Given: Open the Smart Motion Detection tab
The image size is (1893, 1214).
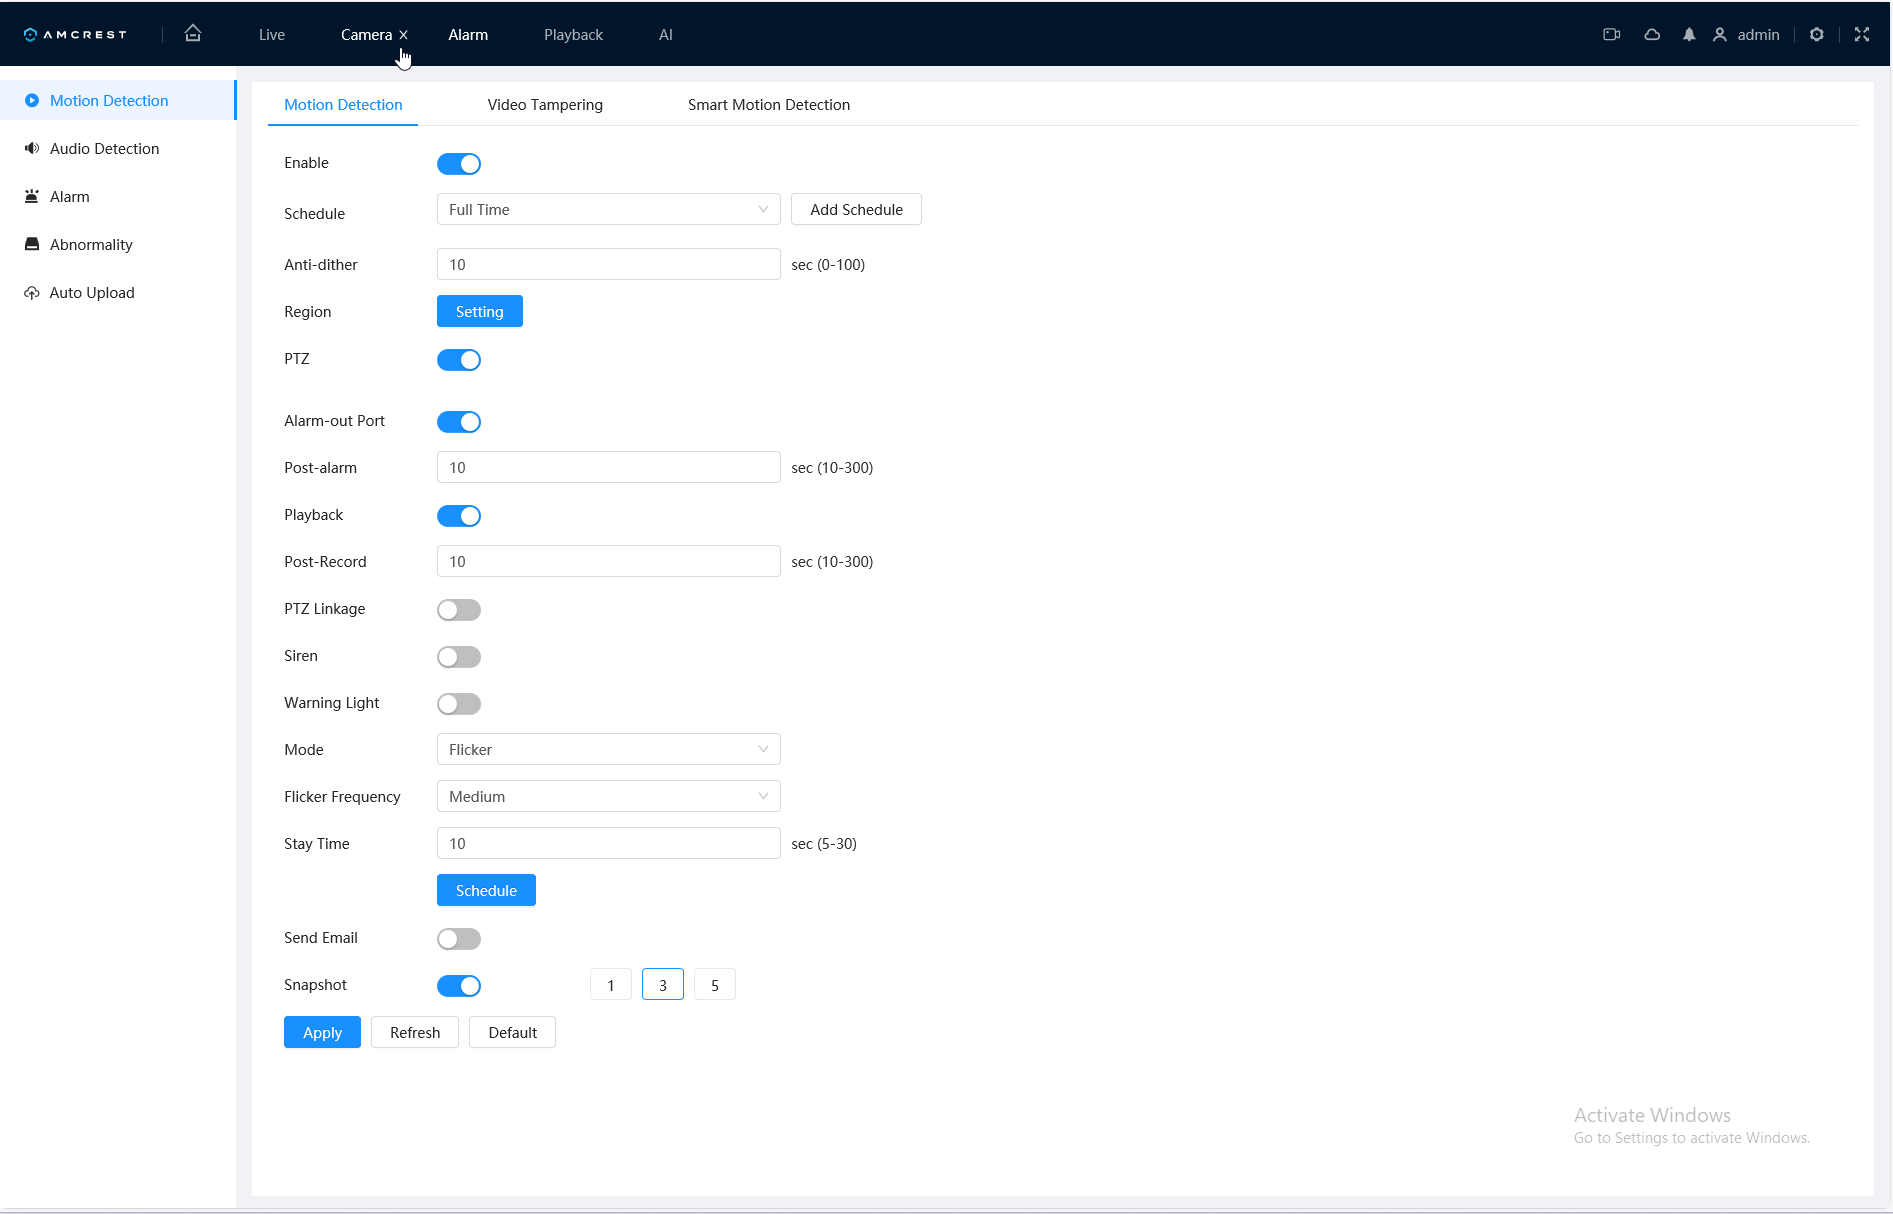Looking at the screenshot, I should [x=769, y=105].
